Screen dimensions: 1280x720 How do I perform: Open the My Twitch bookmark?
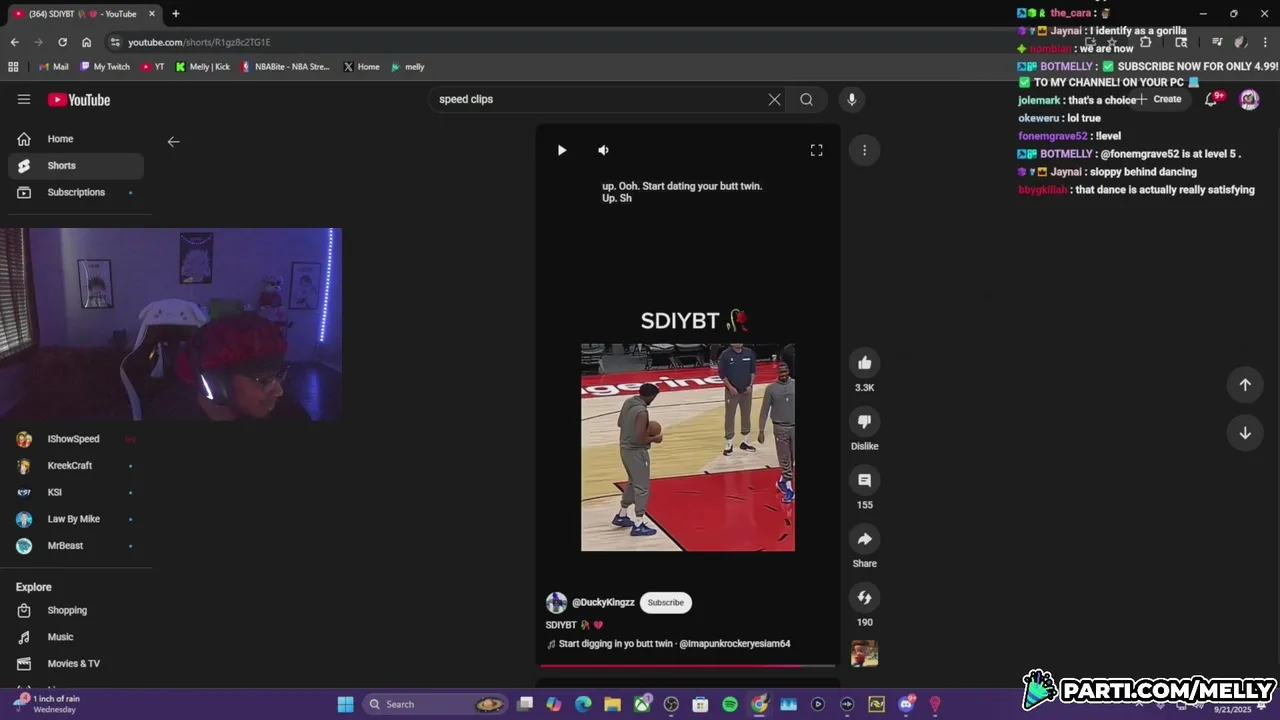(105, 67)
